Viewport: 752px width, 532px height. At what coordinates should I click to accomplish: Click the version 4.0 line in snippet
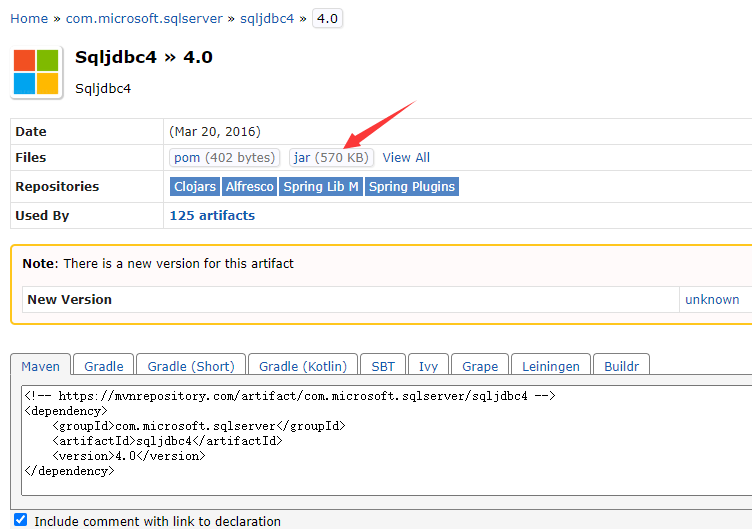click(129, 455)
